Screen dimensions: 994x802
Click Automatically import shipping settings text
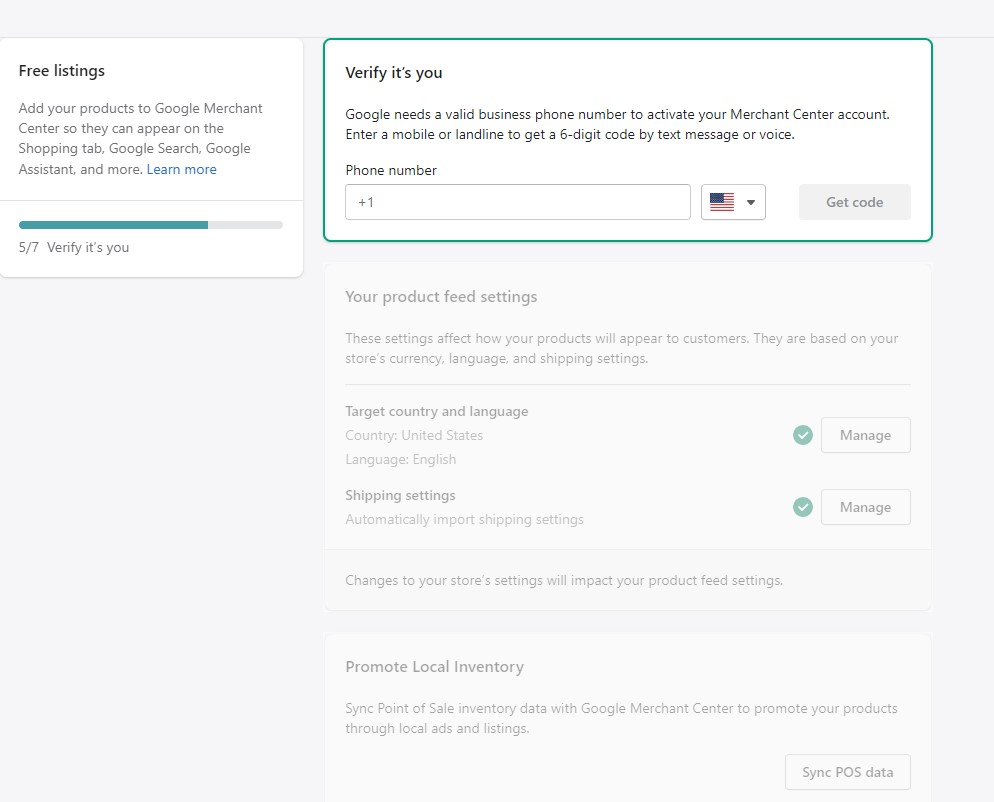tap(464, 519)
